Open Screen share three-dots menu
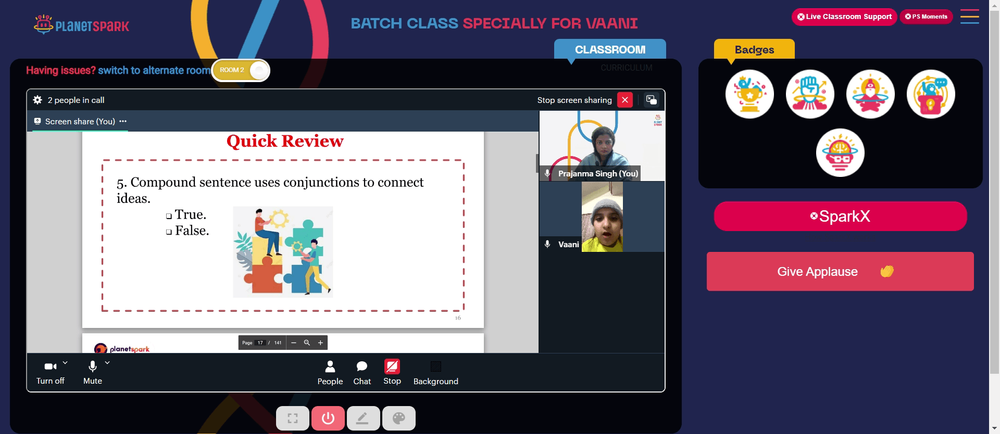 tap(122, 121)
